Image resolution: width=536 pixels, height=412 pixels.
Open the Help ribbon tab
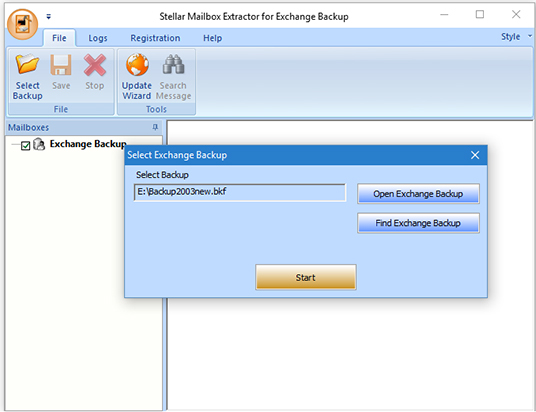(213, 38)
